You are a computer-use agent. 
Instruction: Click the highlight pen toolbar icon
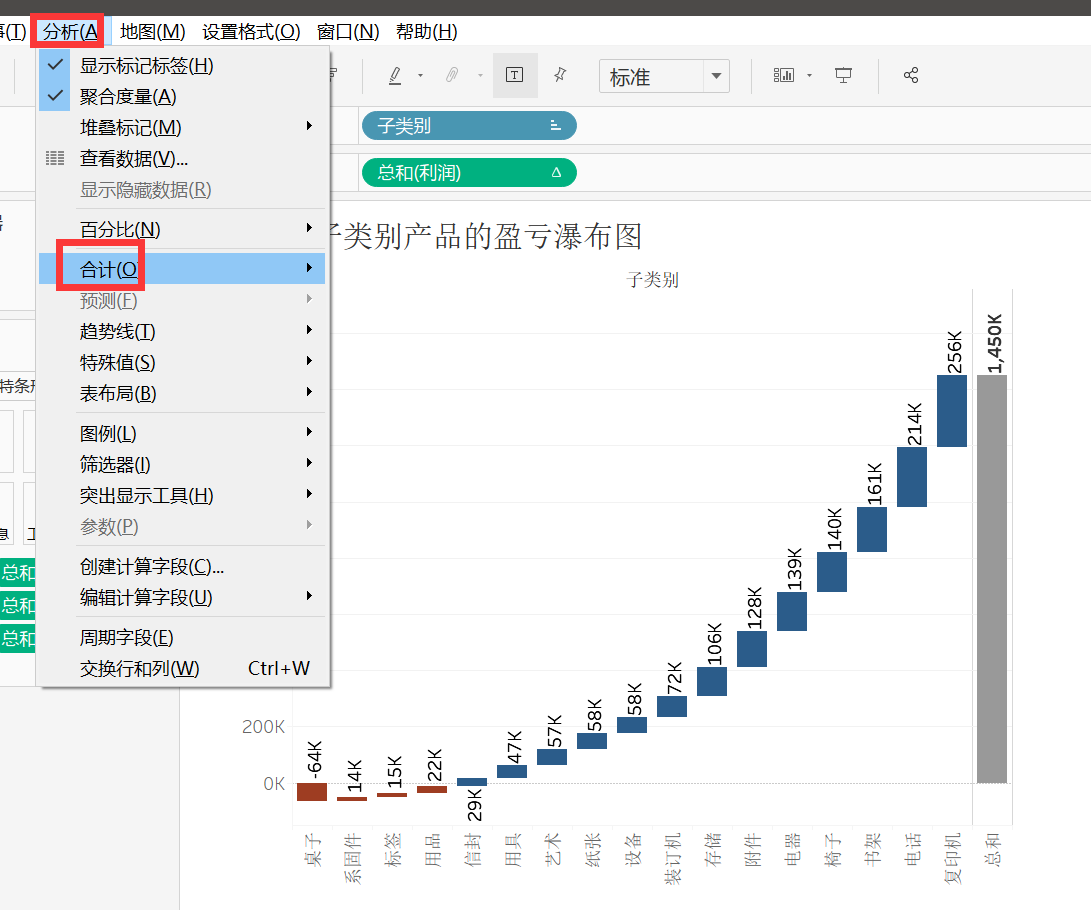point(395,75)
